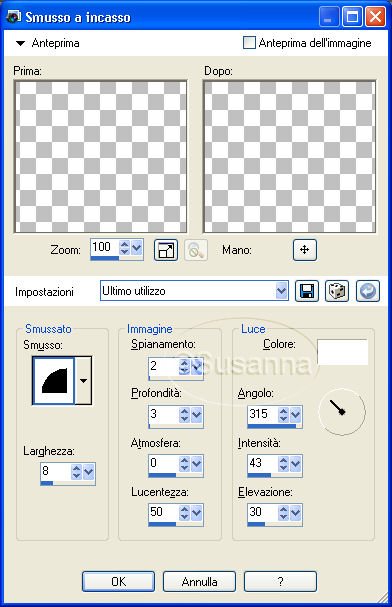
Task: Click the randomize parameters dice icon
Action: [x=337, y=291]
